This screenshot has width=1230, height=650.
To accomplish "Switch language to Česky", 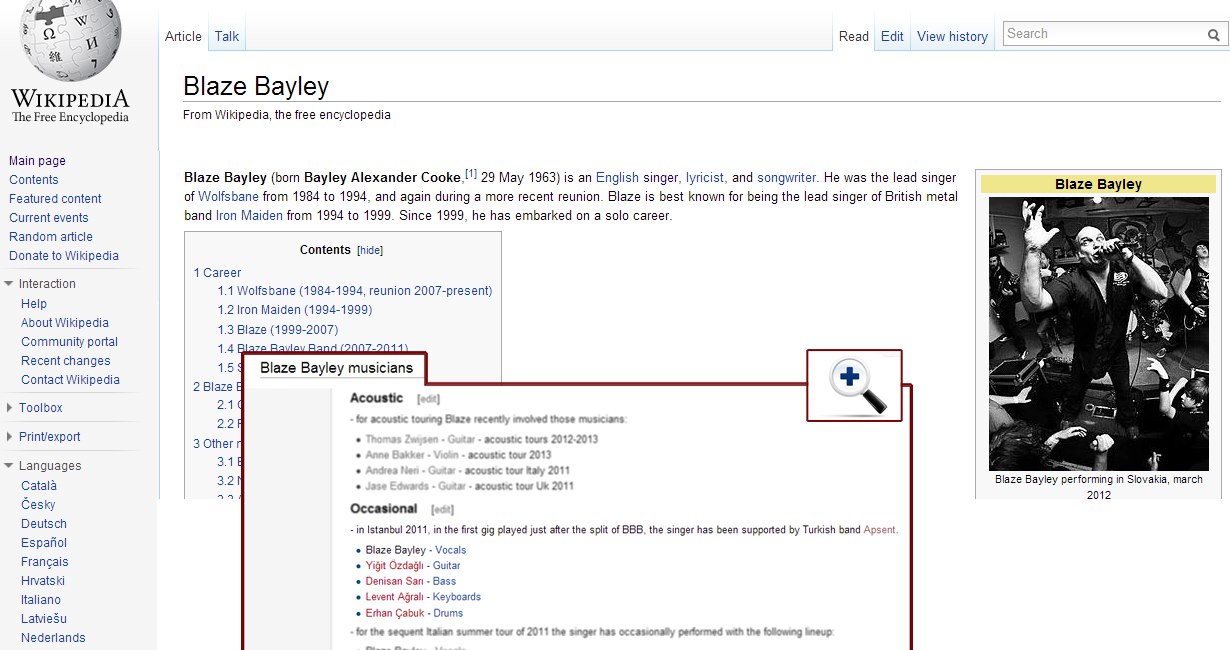I will (x=38, y=505).
